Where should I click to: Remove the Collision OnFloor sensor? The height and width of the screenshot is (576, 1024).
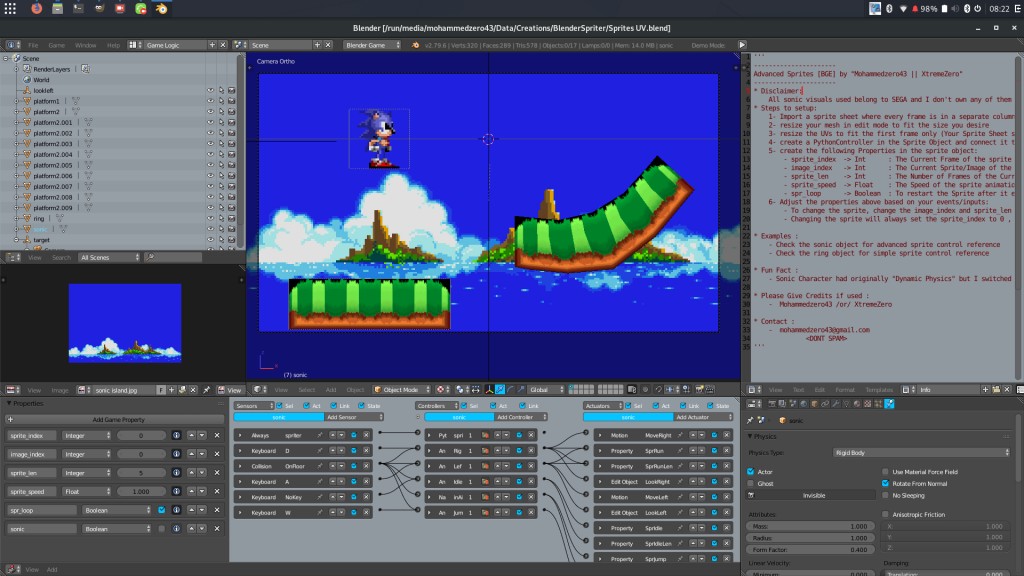[366, 466]
